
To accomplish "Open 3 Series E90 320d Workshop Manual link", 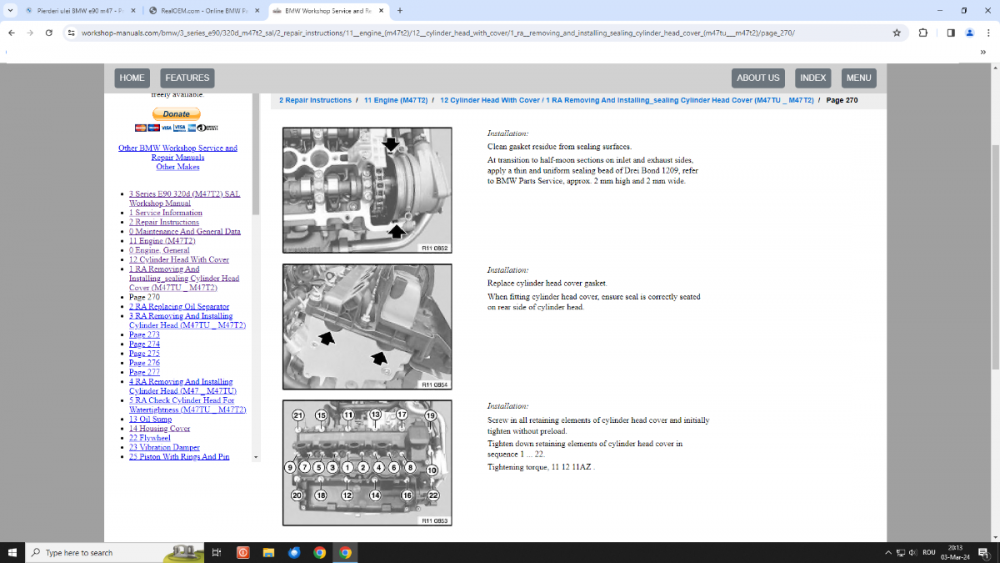I will [x=184, y=198].
